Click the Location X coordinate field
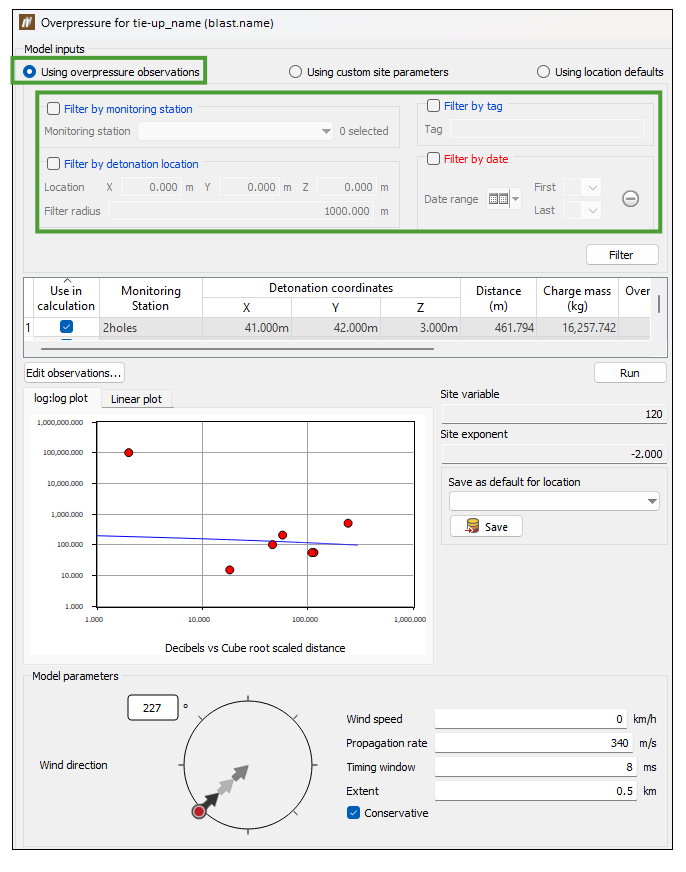Image resolution: width=686 pixels, height=872 pixels. tap(151, 187)
